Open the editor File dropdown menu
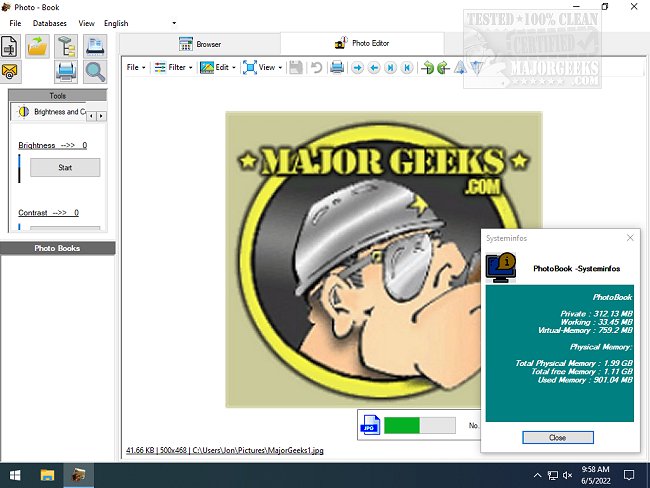 tap(136, 67)
